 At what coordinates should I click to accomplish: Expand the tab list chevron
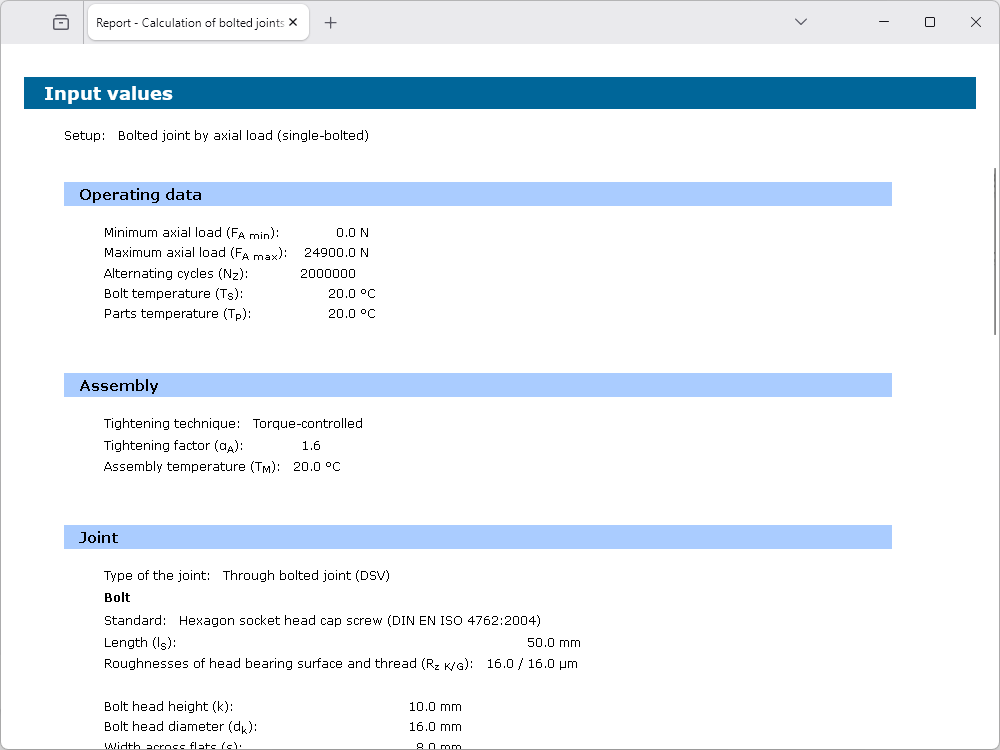[x=800, y=22]
